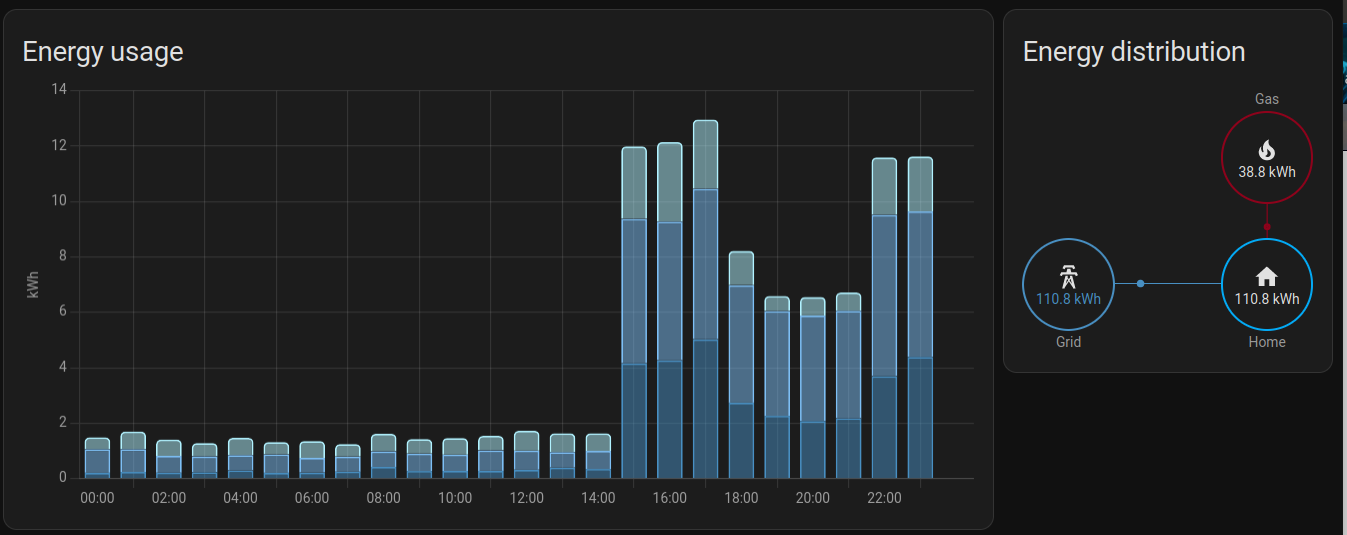The height and width of the screenshot is (535, 1347).
Task: Click the Energy usage card title
Action: [103, 52]
